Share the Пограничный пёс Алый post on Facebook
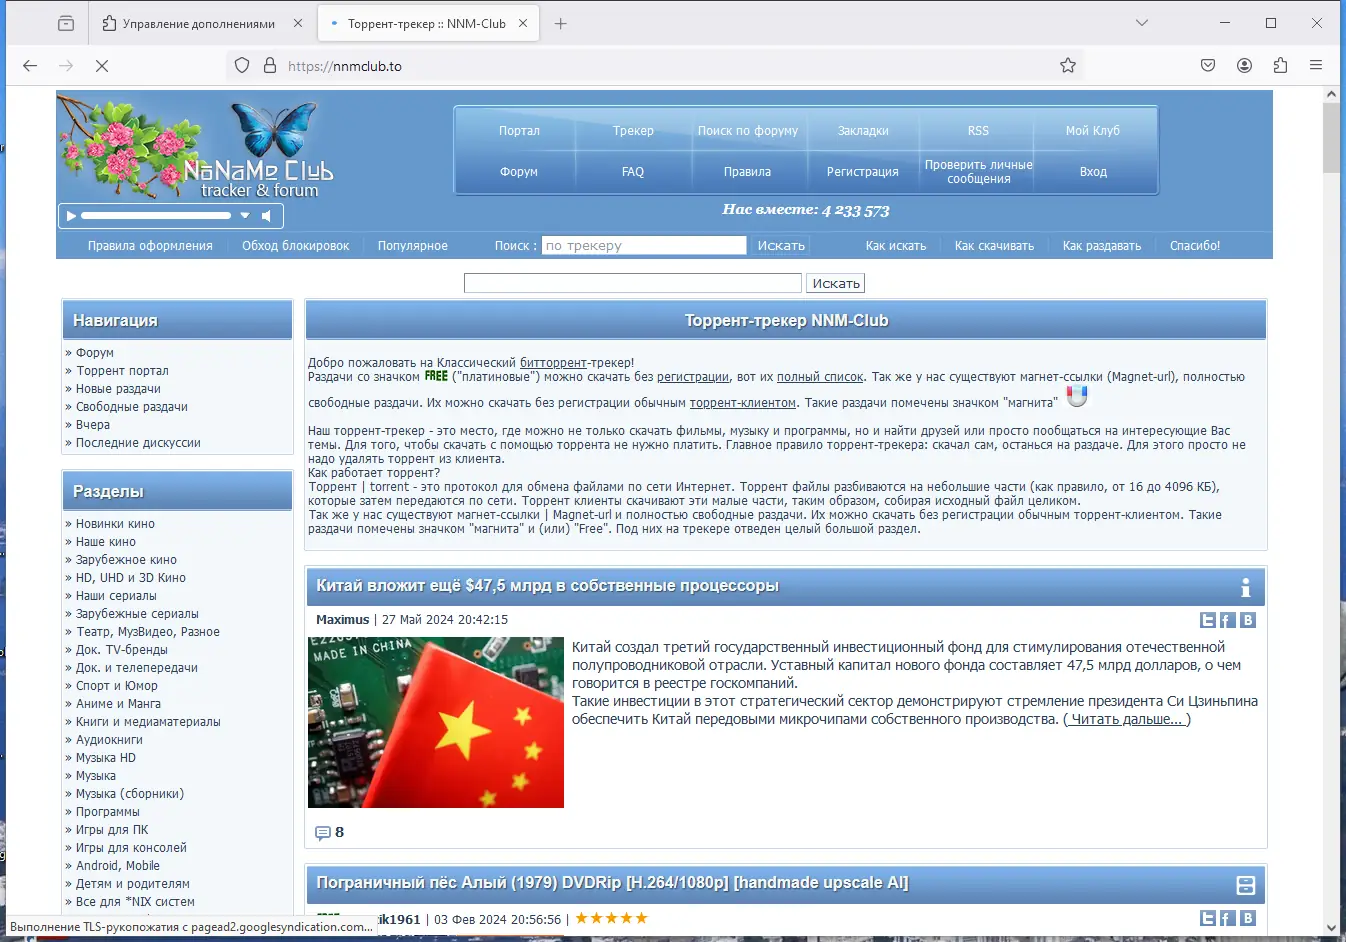 pos(1227,918)
